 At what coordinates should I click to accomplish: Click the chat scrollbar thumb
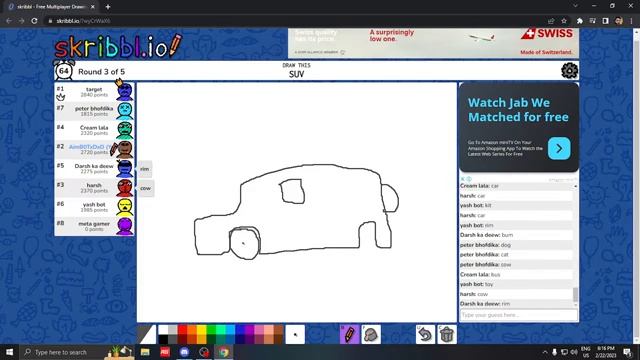(x=576, y=294)
